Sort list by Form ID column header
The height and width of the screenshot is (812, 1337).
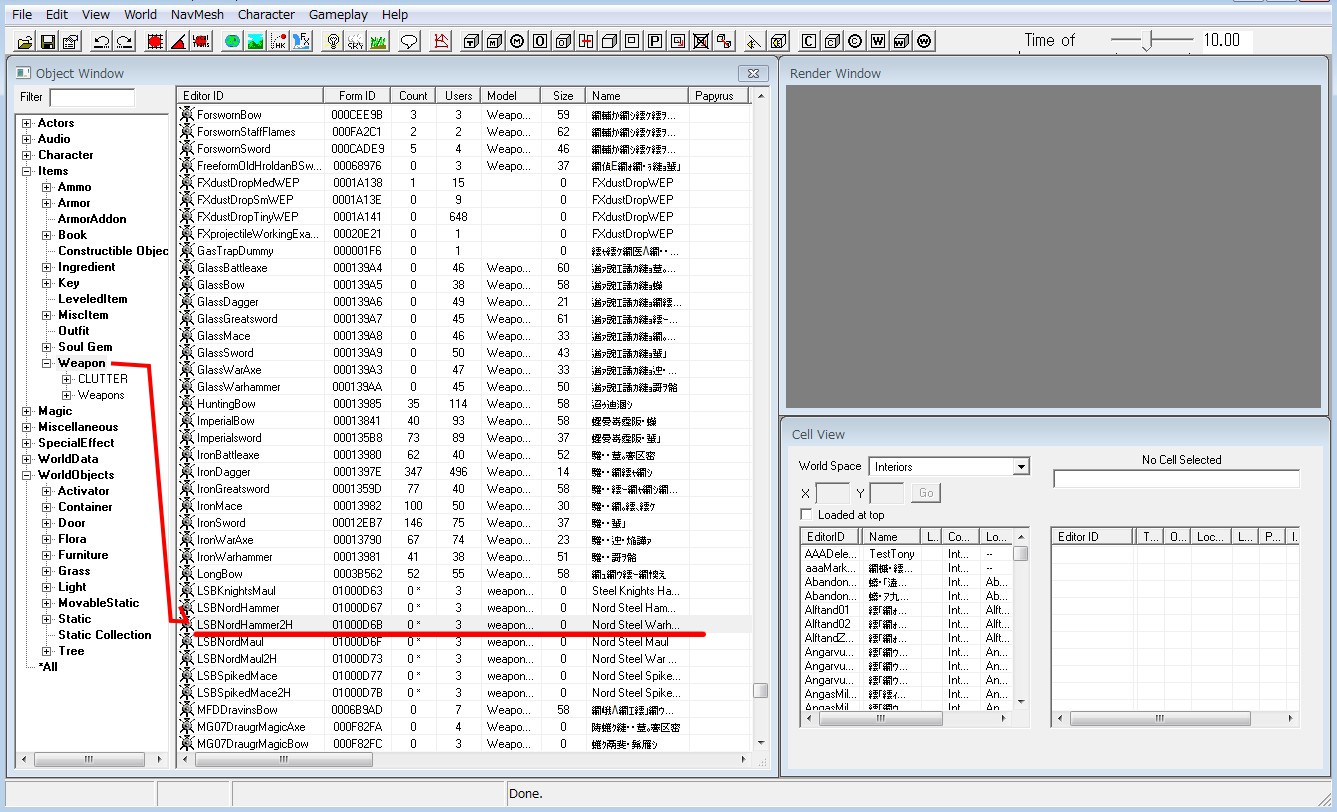tap(357, 96)
